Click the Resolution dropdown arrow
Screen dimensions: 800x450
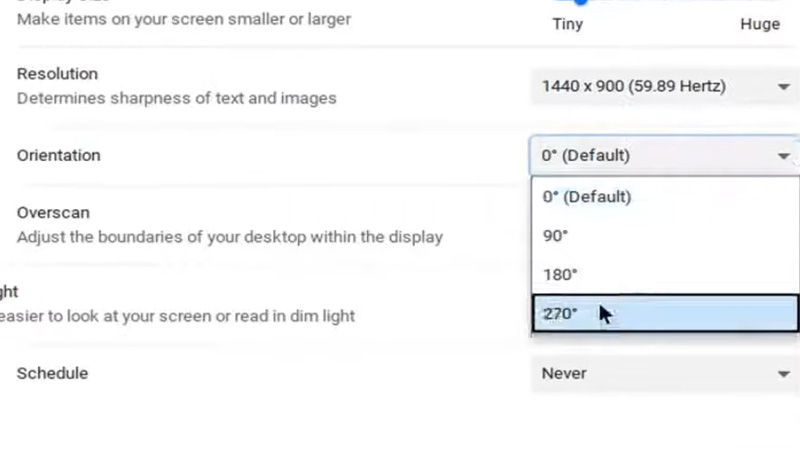click(784, 87)
